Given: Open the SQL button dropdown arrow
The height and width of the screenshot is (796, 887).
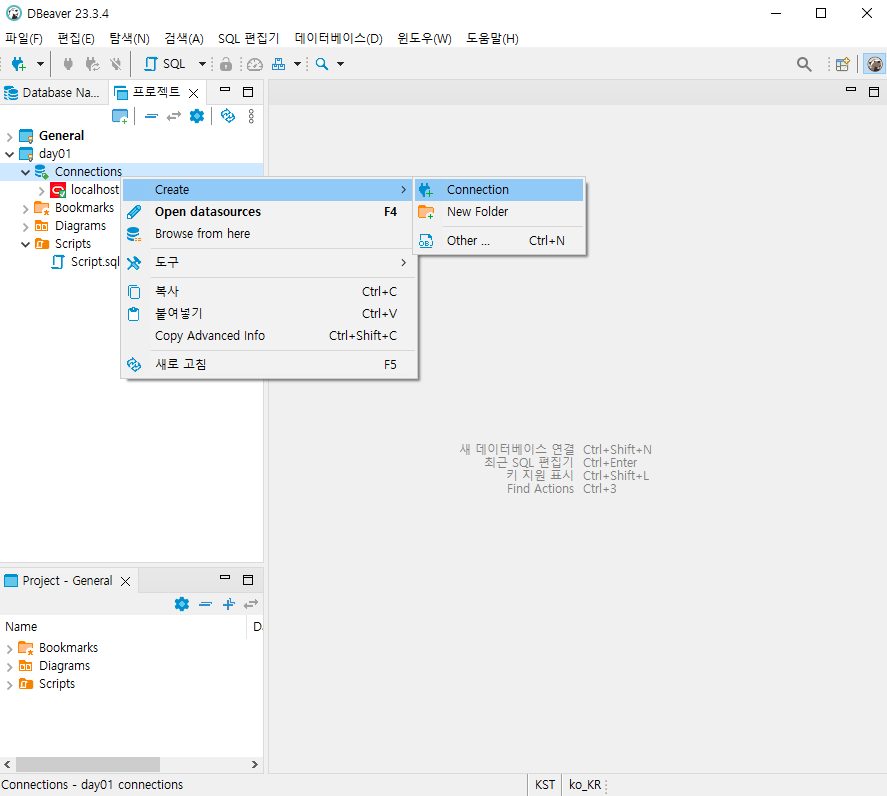Looking at the screenshot, I should pyautogui.click(x=202, y=64).
